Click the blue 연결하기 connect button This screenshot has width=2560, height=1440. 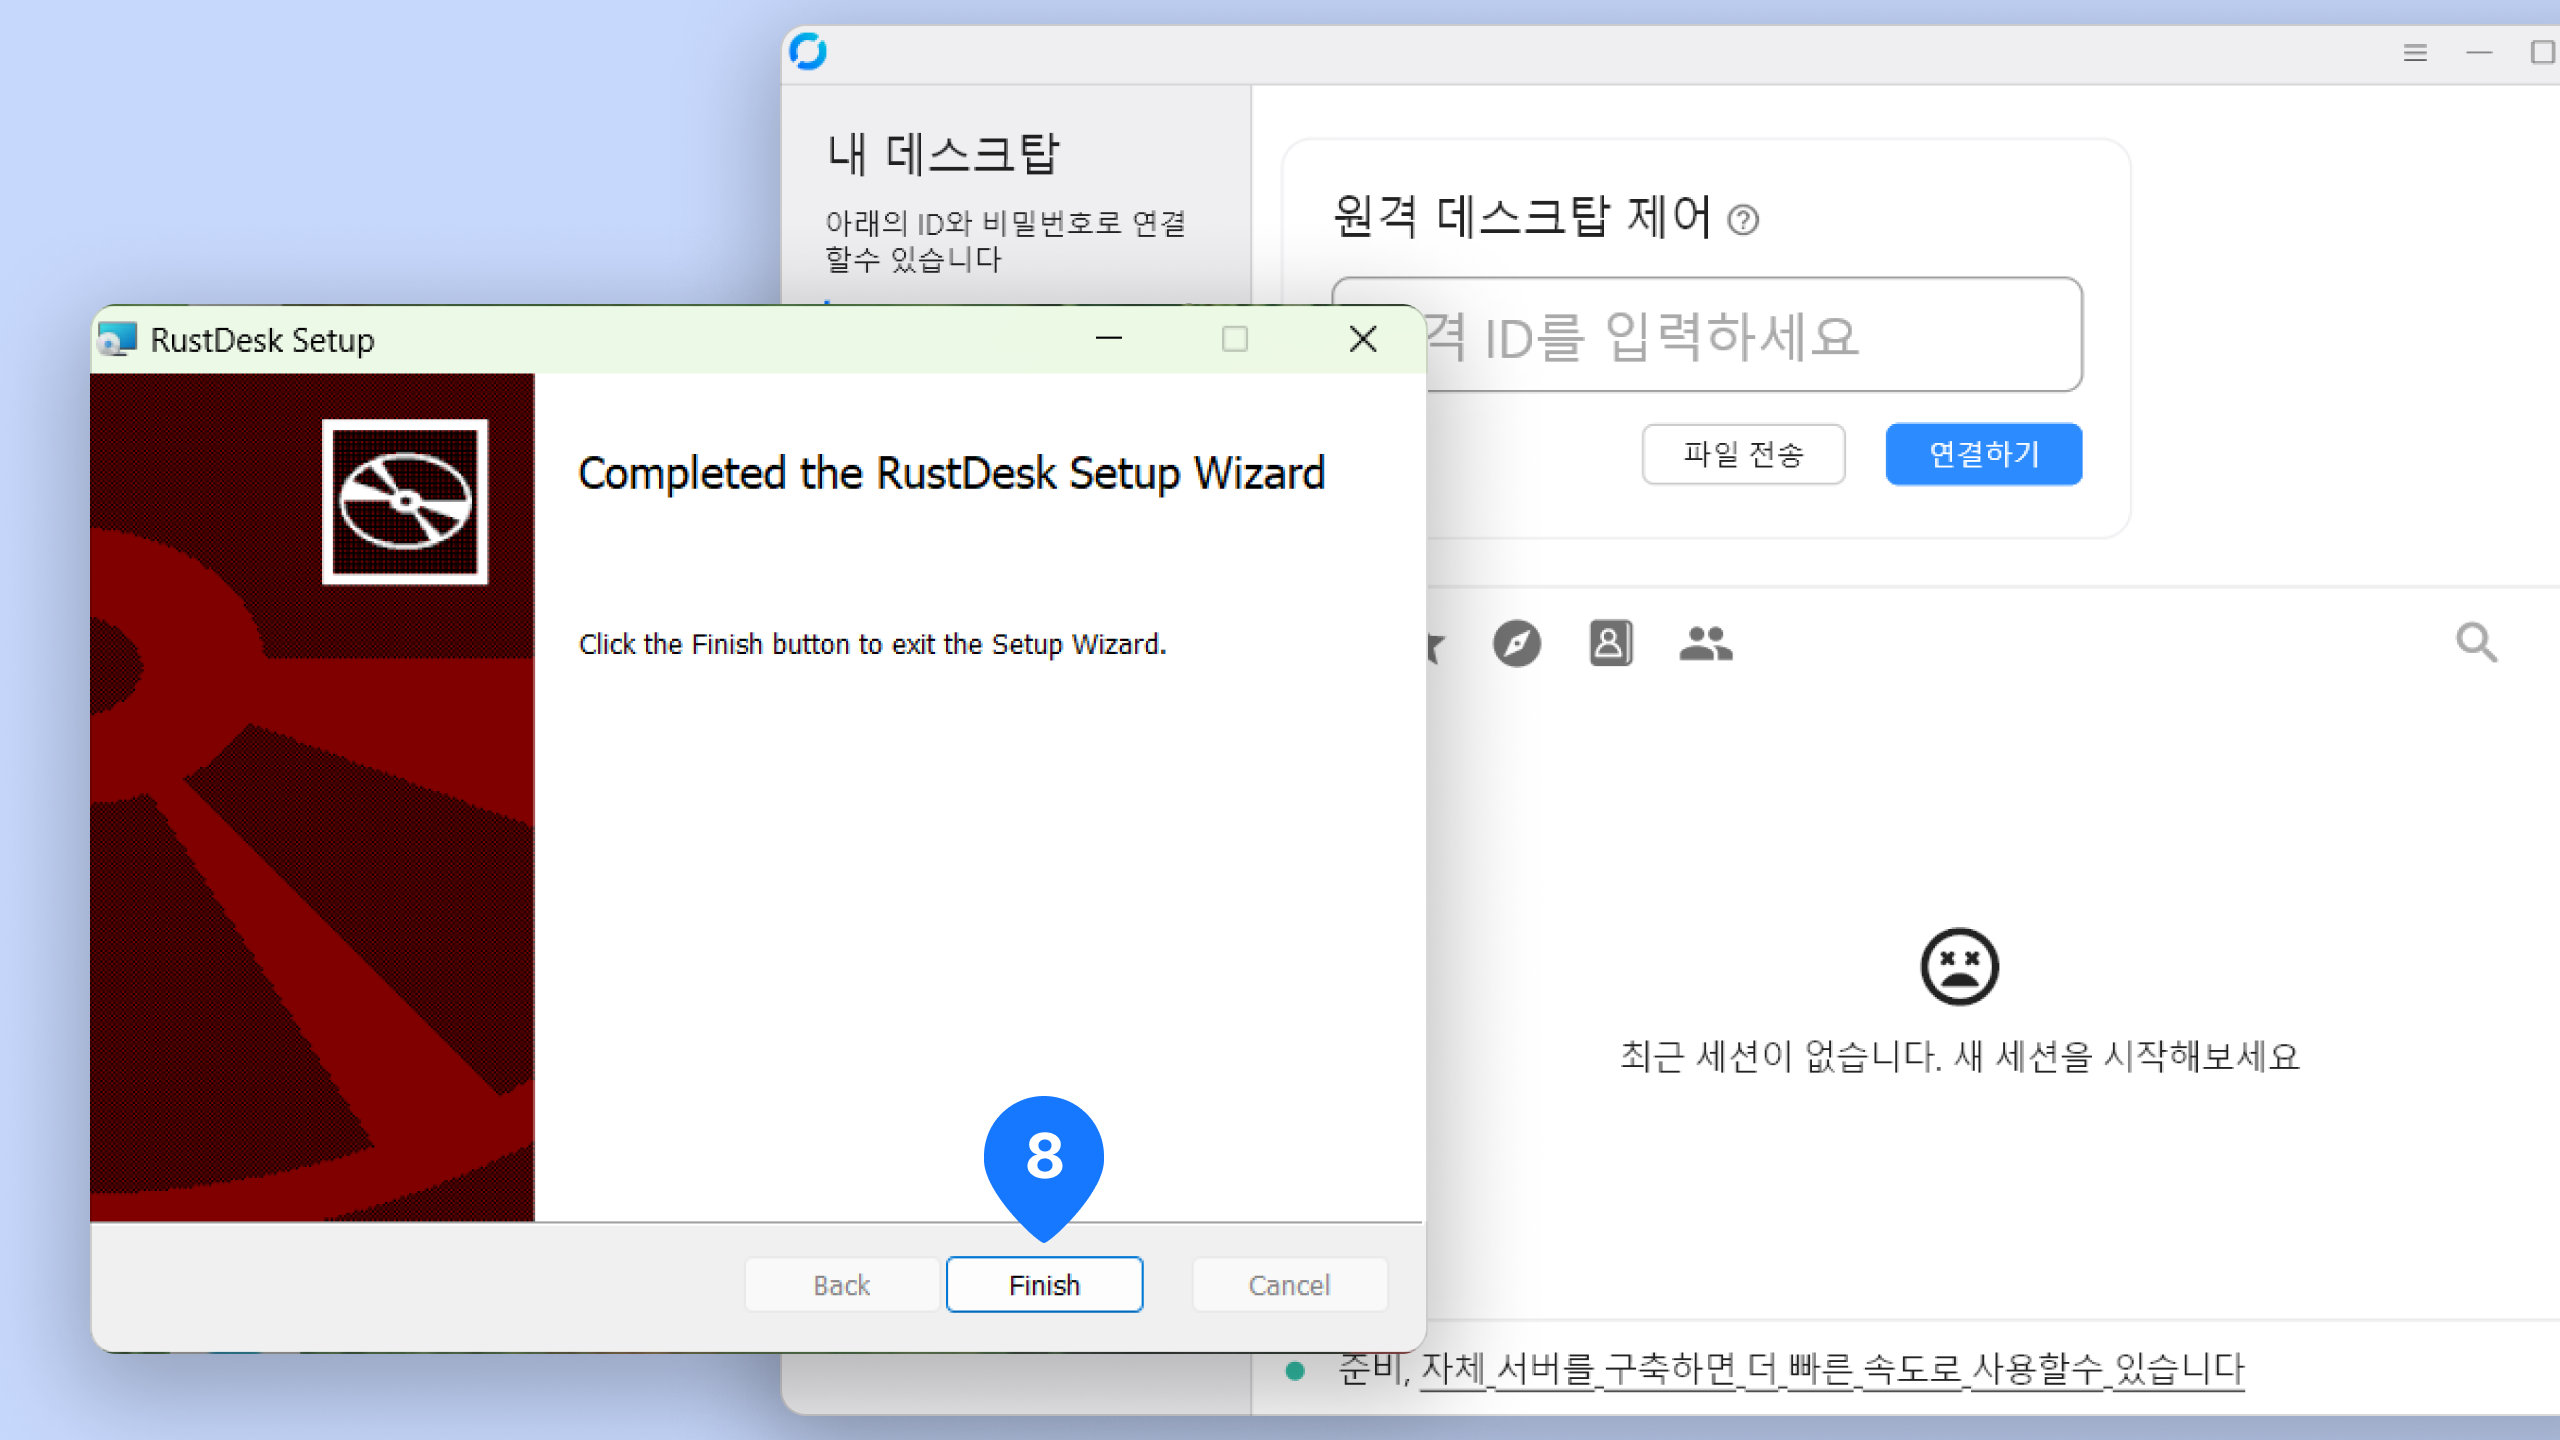(1983, 454)
